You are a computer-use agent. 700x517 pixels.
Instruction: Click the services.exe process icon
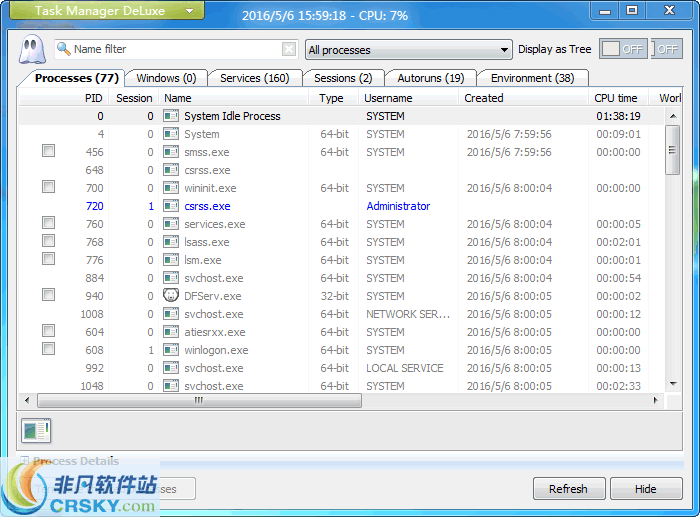[x=171, y=224]
